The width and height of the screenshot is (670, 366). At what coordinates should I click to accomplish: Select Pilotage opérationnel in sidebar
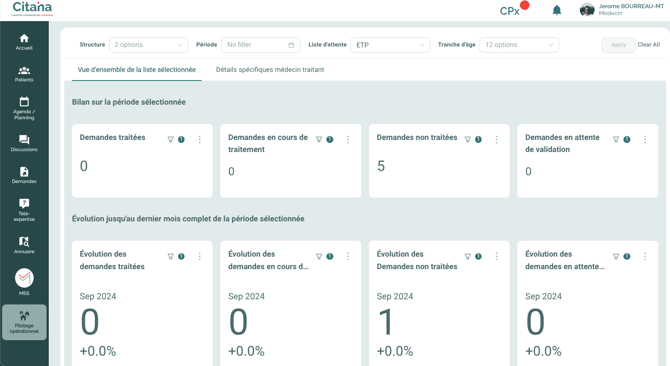pyautogui.click(x=24, y=322)
